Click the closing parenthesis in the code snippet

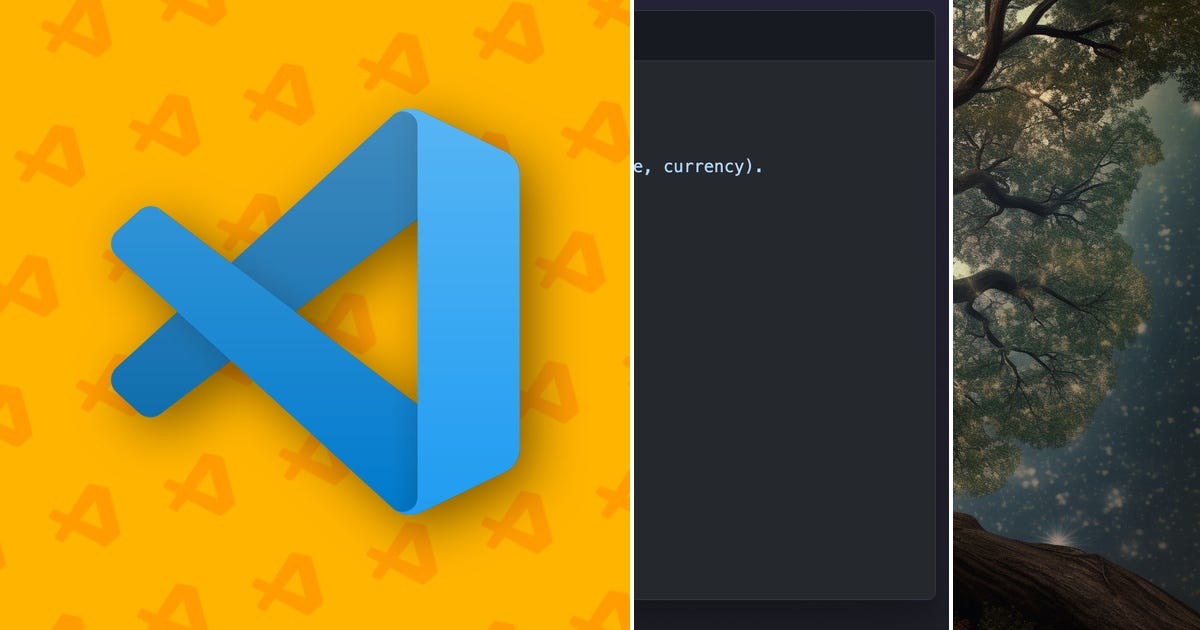748,166
